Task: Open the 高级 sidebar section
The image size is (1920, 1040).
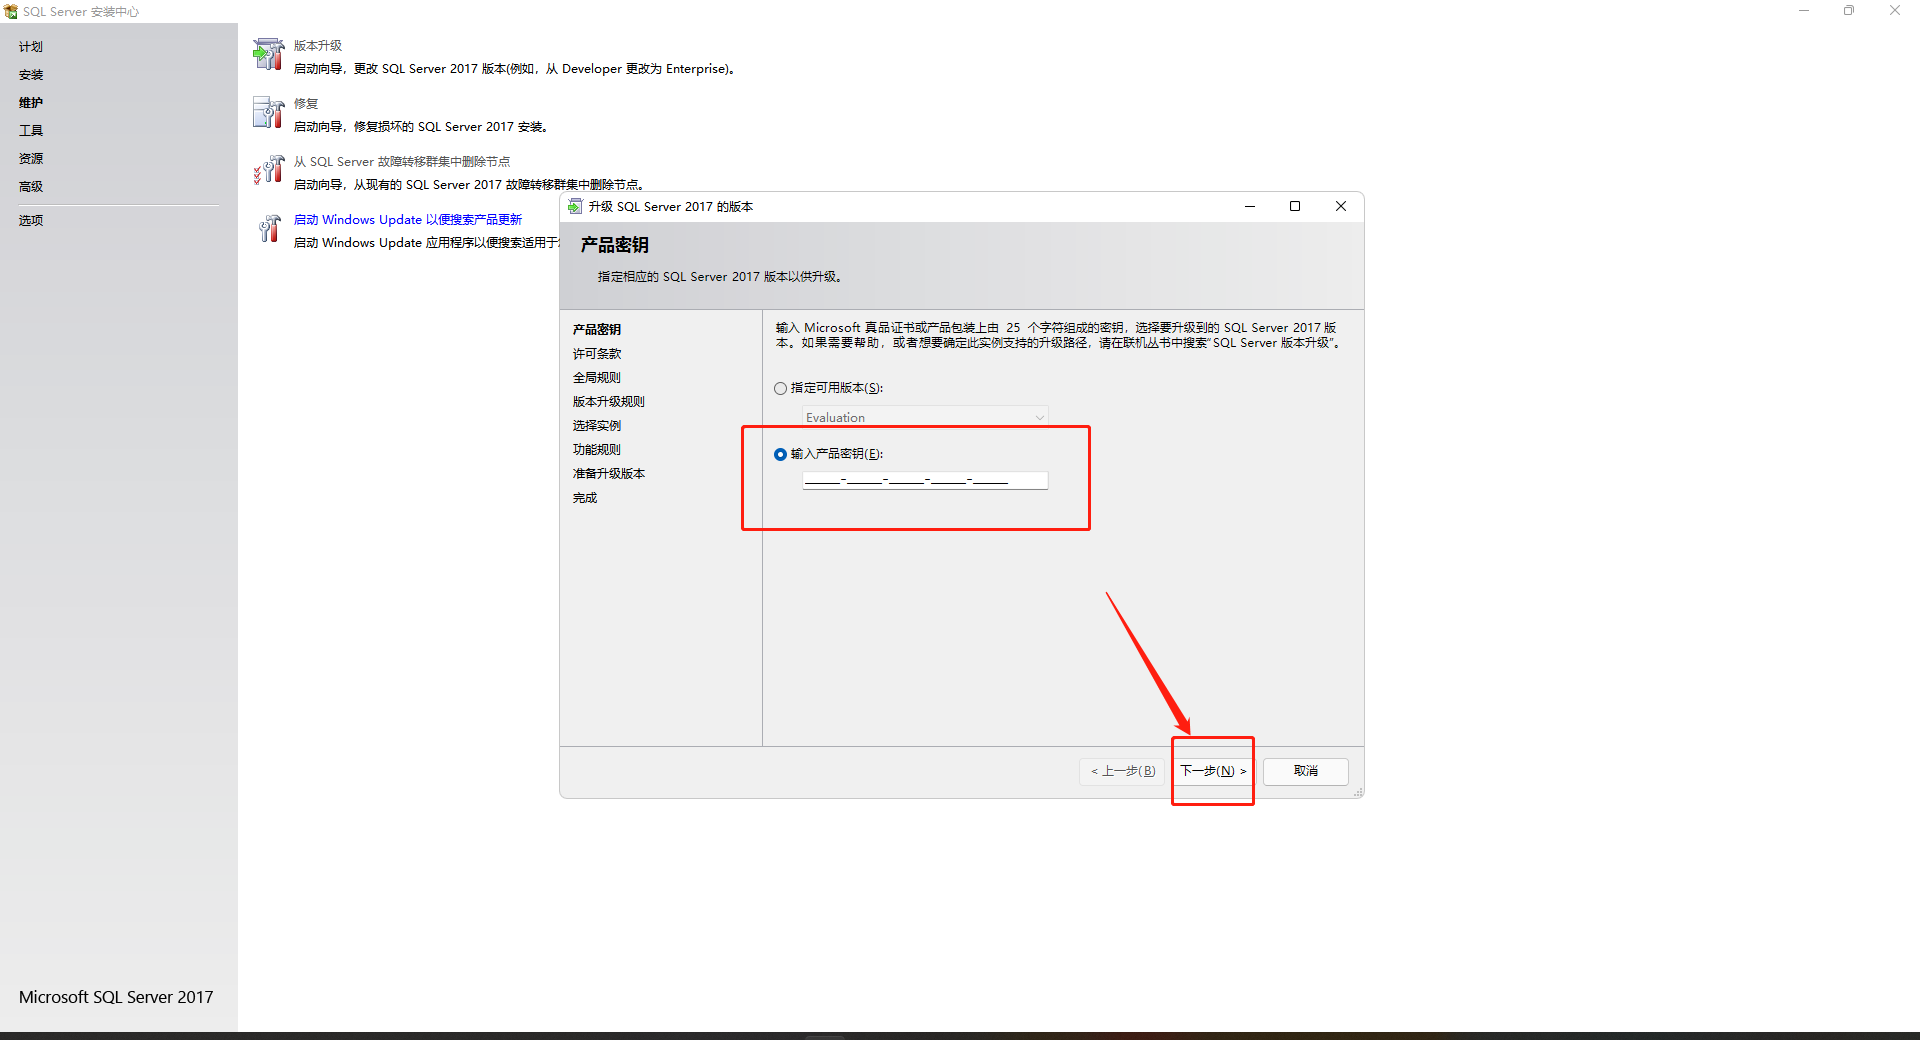Action: click(x=31, y=187)
